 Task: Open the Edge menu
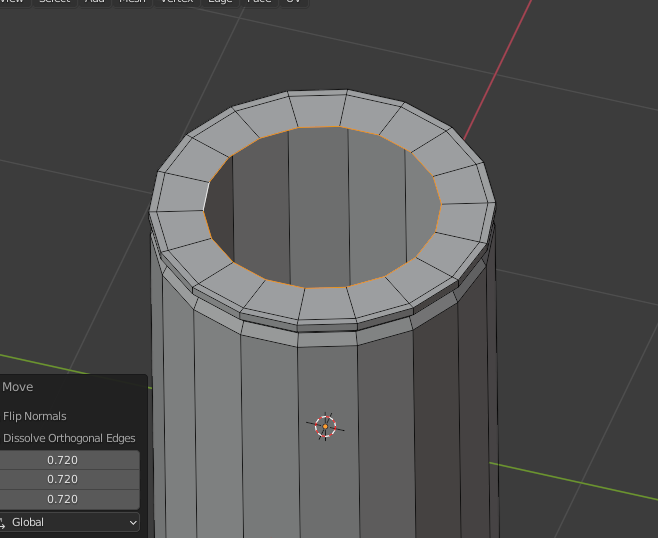(x=220, y=1)
